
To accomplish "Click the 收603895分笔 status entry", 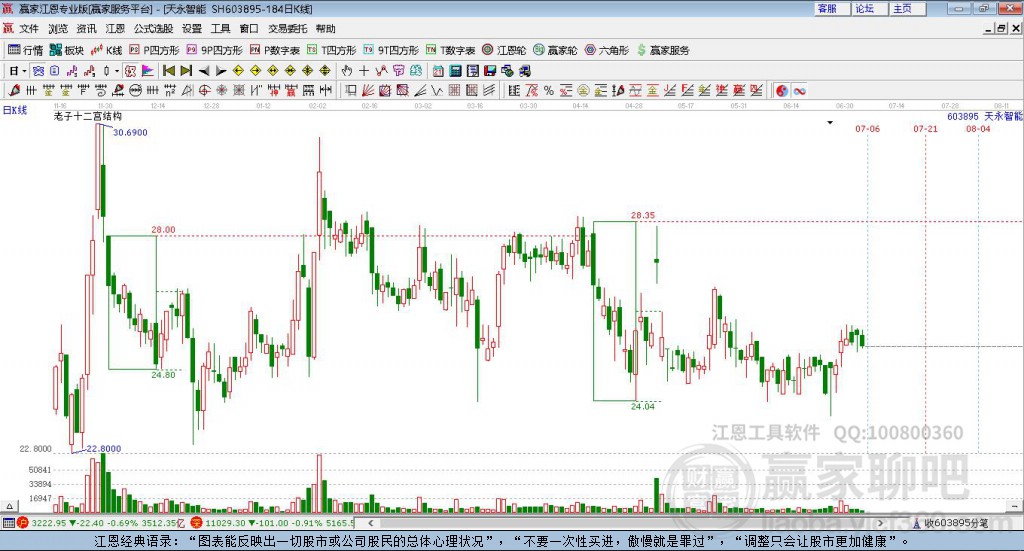I will click(951, 523).
